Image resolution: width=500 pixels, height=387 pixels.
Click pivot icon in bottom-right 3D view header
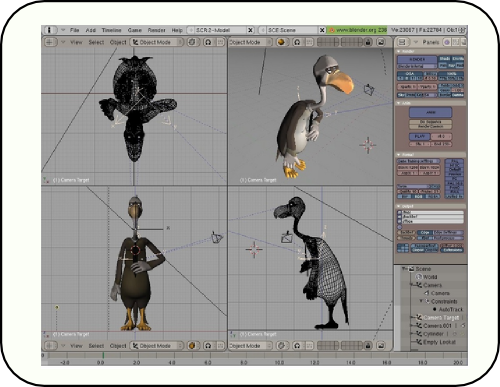point(297,346)
